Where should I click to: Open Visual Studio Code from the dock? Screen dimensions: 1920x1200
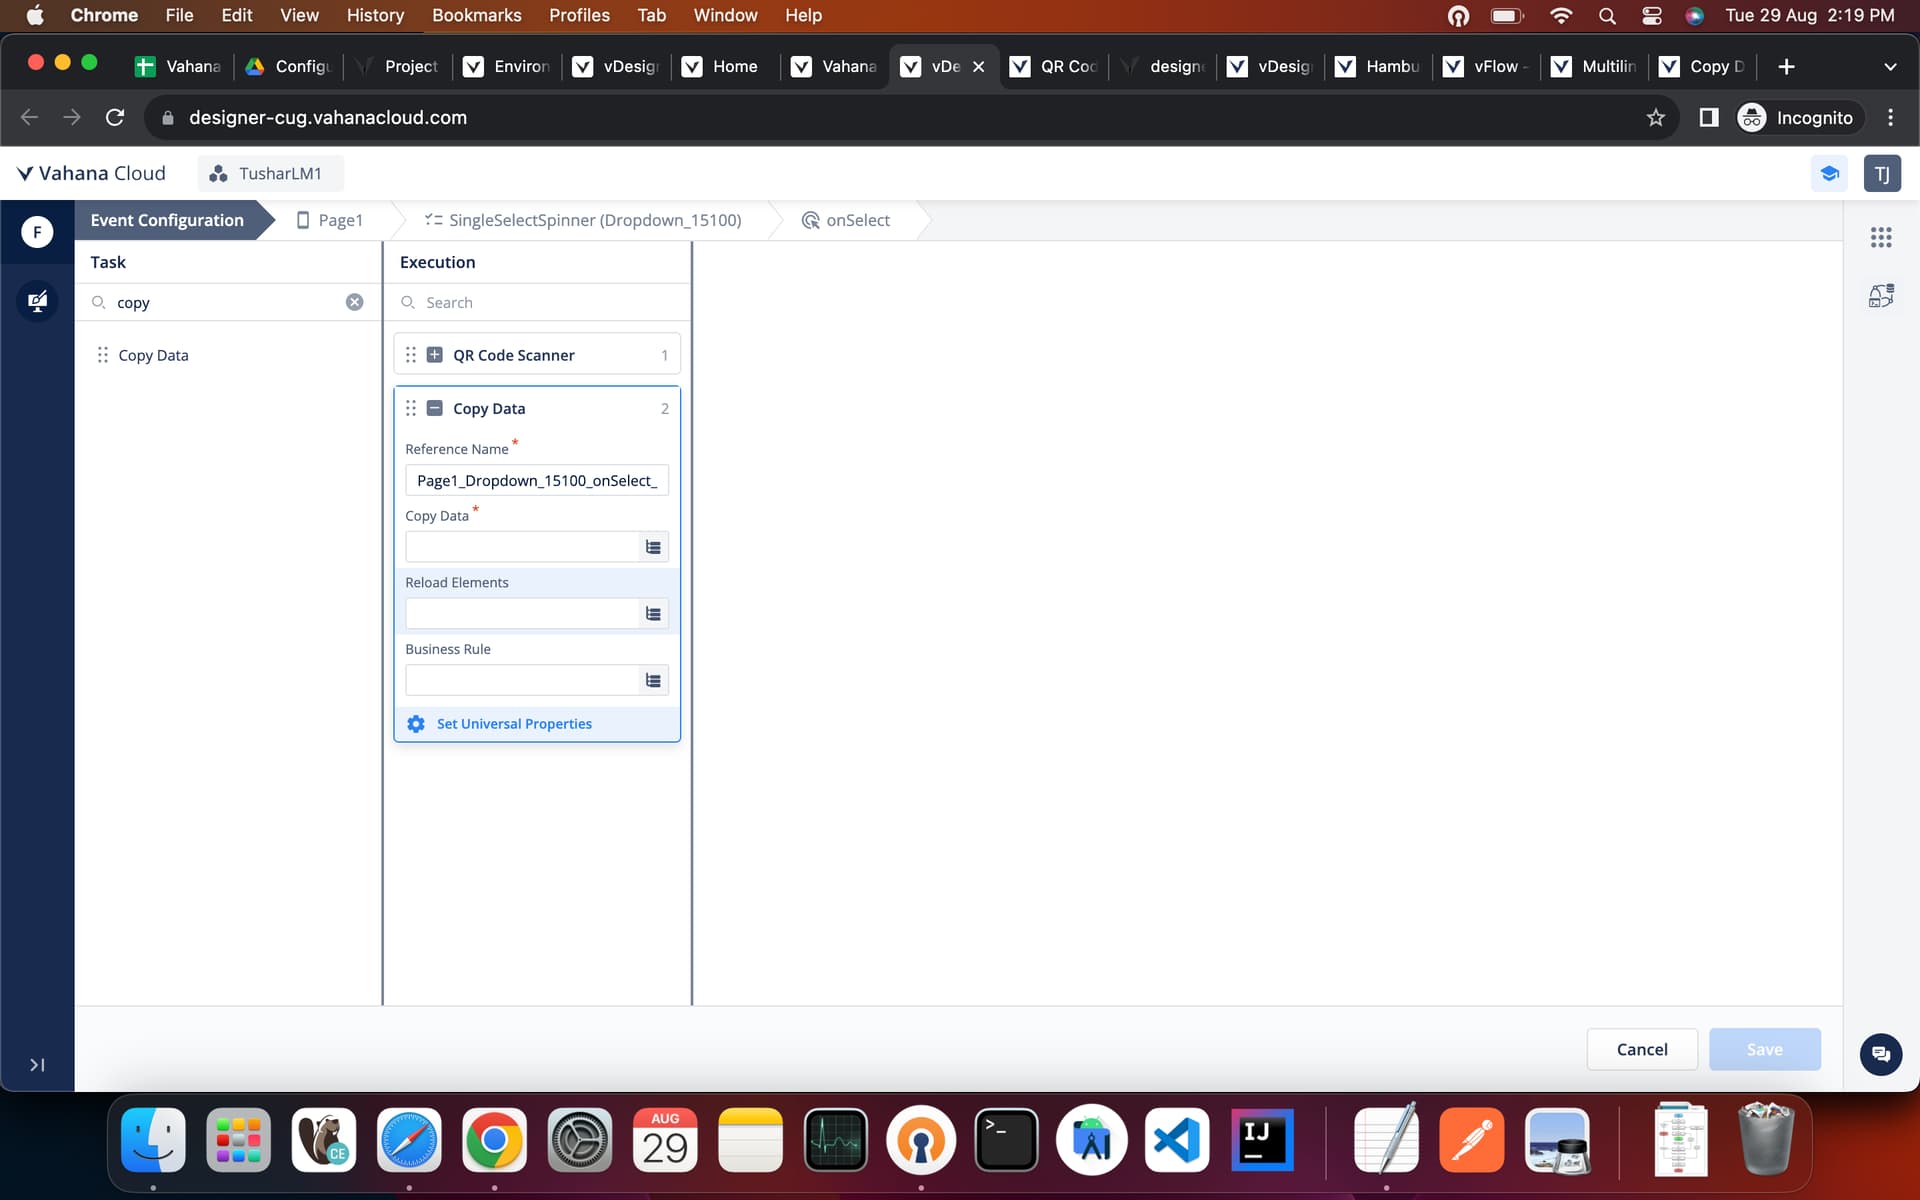pos(1177,1140)
